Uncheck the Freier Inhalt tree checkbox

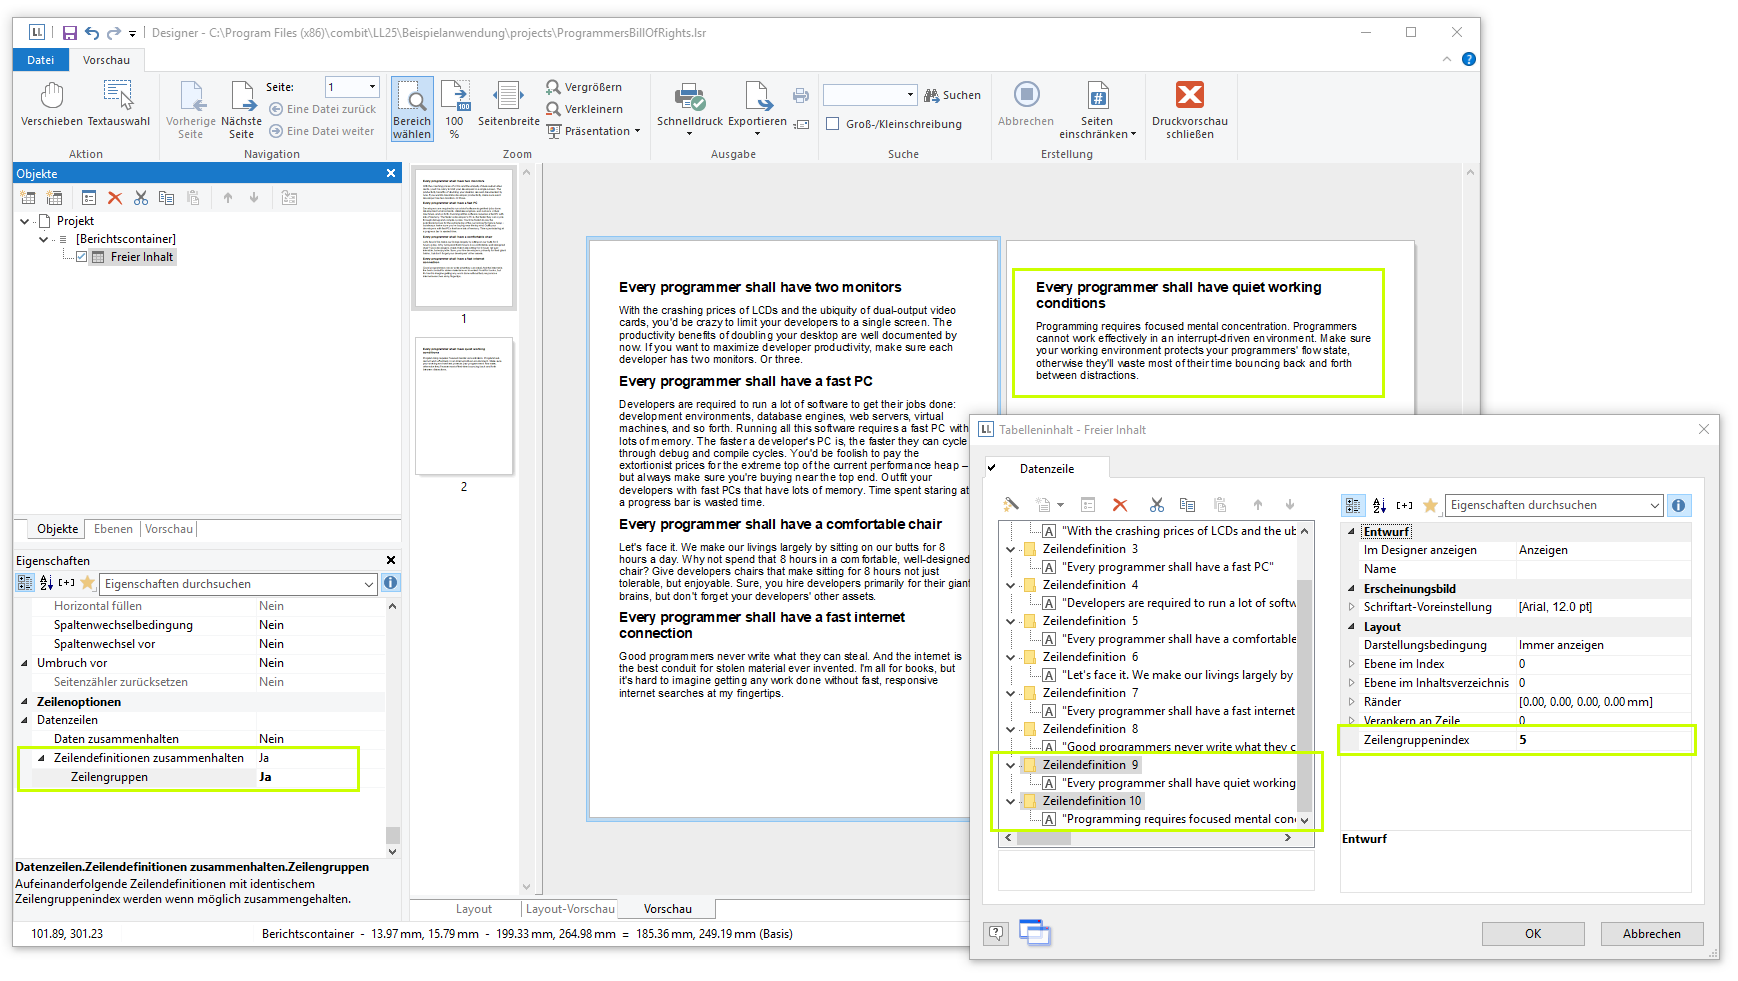pos(82,257)
